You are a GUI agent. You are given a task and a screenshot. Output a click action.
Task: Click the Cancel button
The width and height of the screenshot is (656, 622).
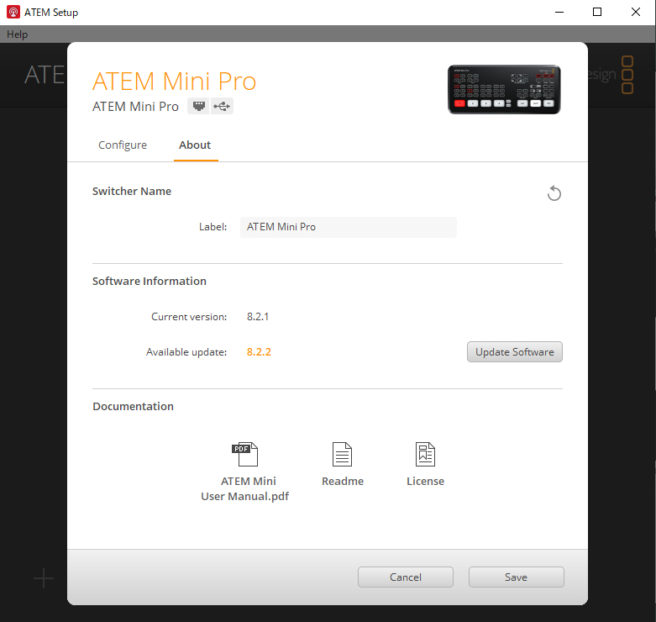coord(405,577)
